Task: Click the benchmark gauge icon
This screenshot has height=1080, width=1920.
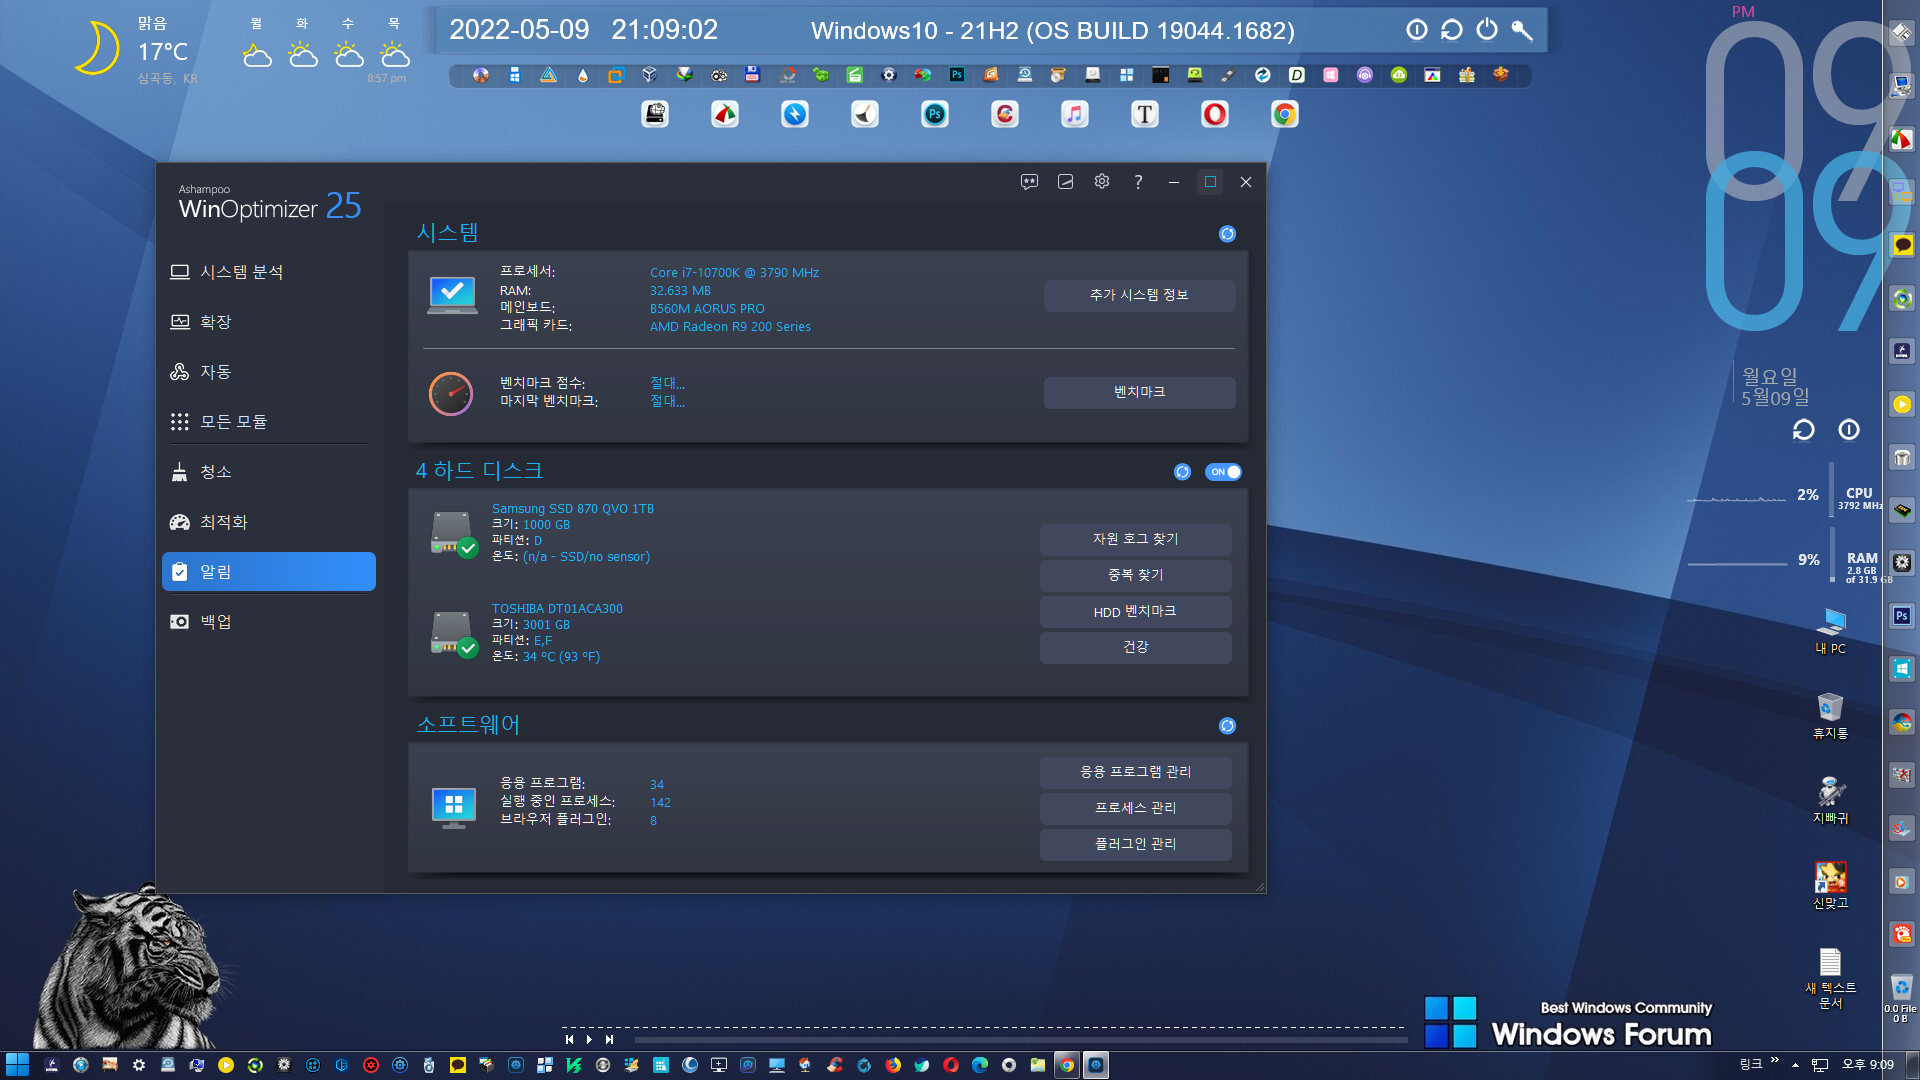Action: 451,393
